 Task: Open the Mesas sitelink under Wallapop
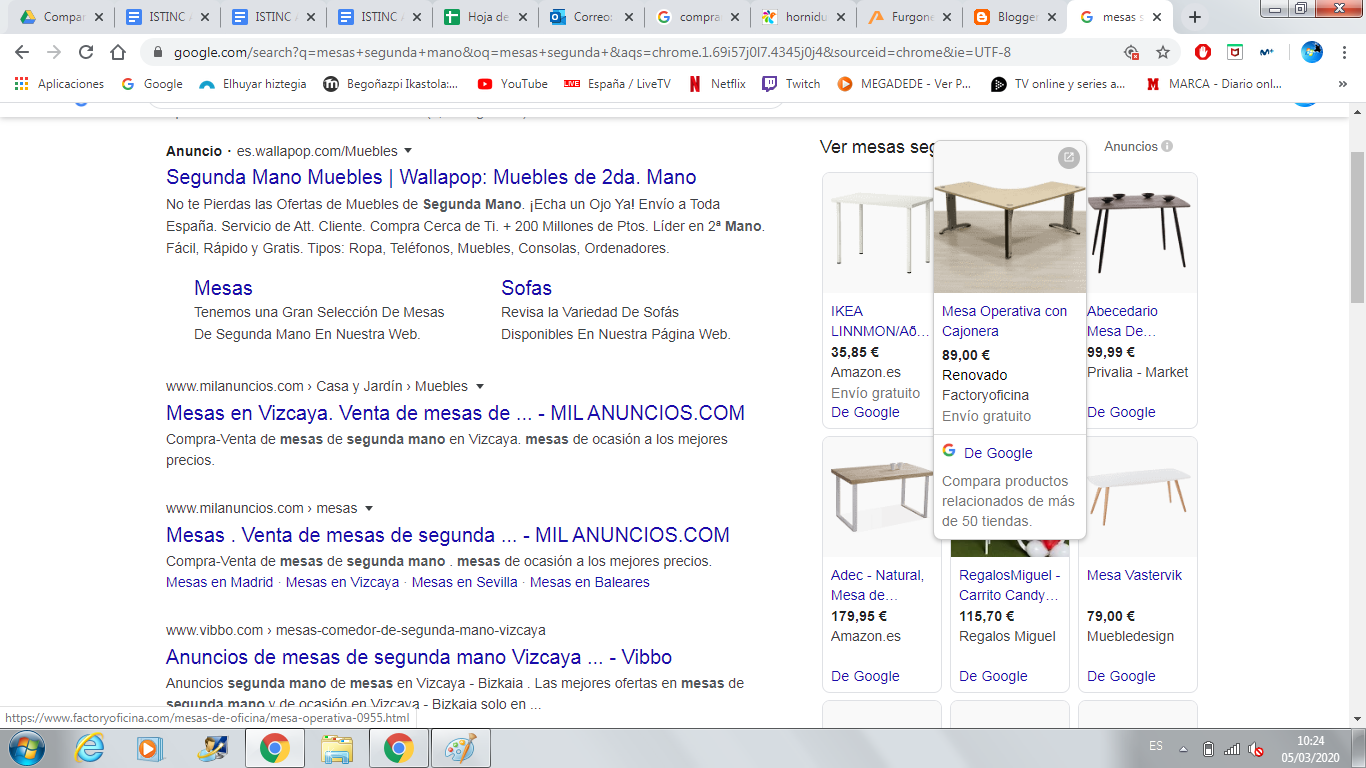(223, 288)
